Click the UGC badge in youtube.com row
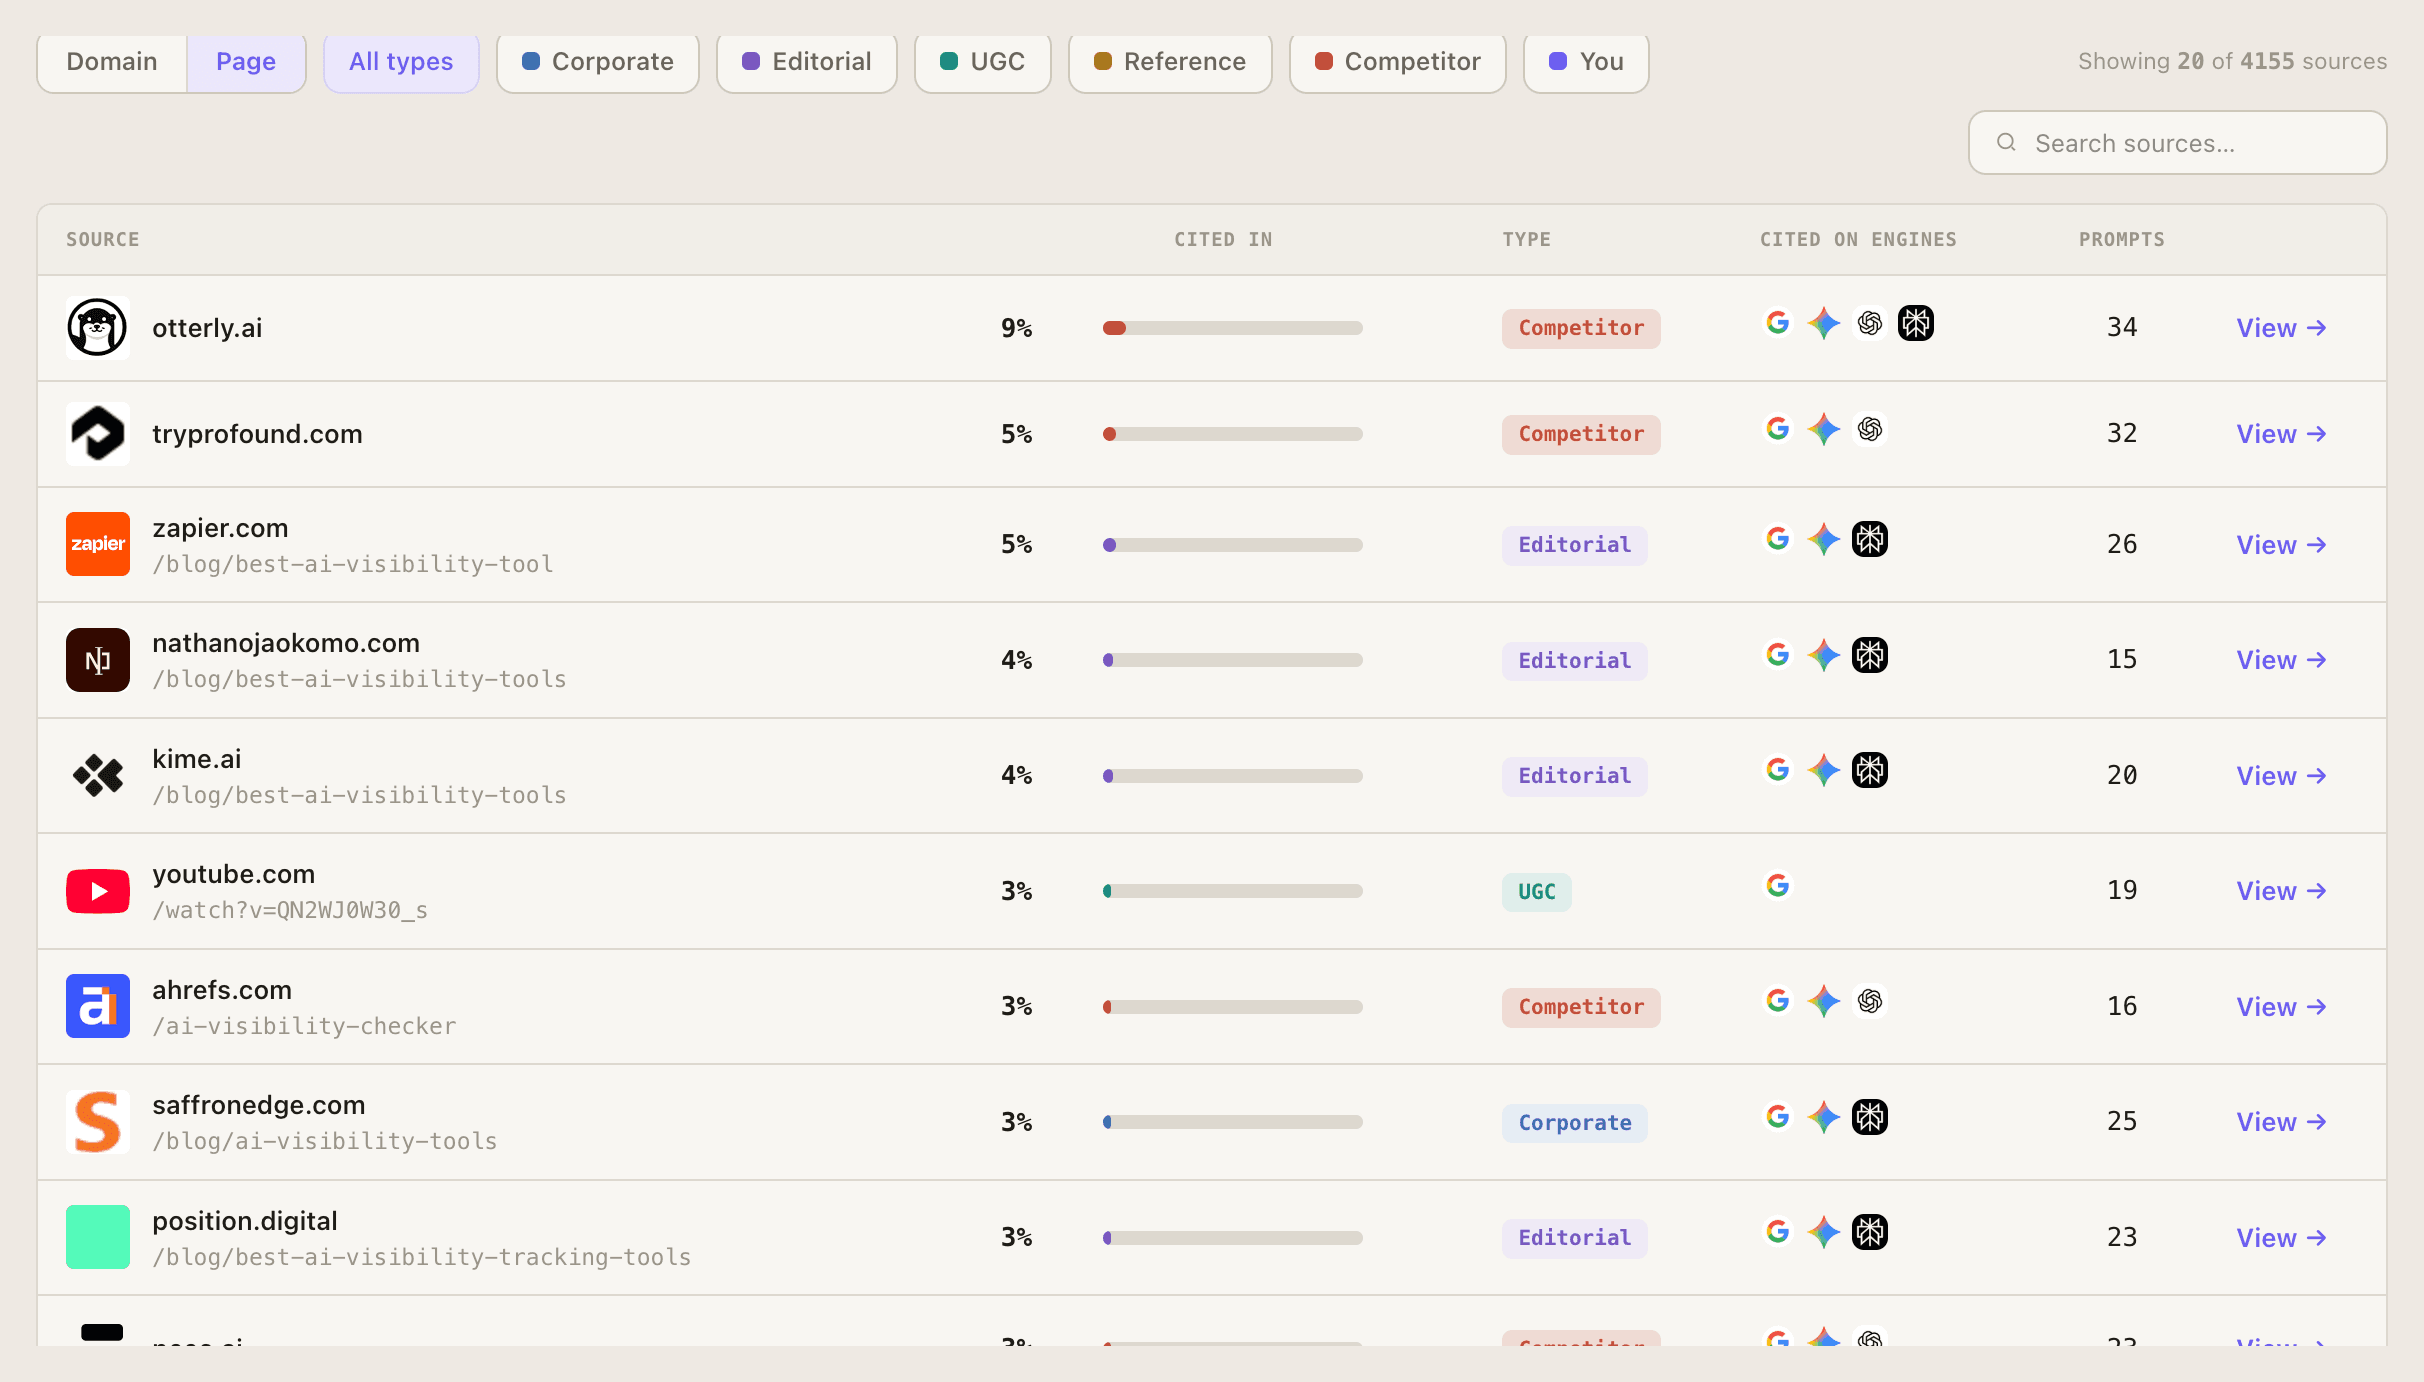 click(1537, 892)
